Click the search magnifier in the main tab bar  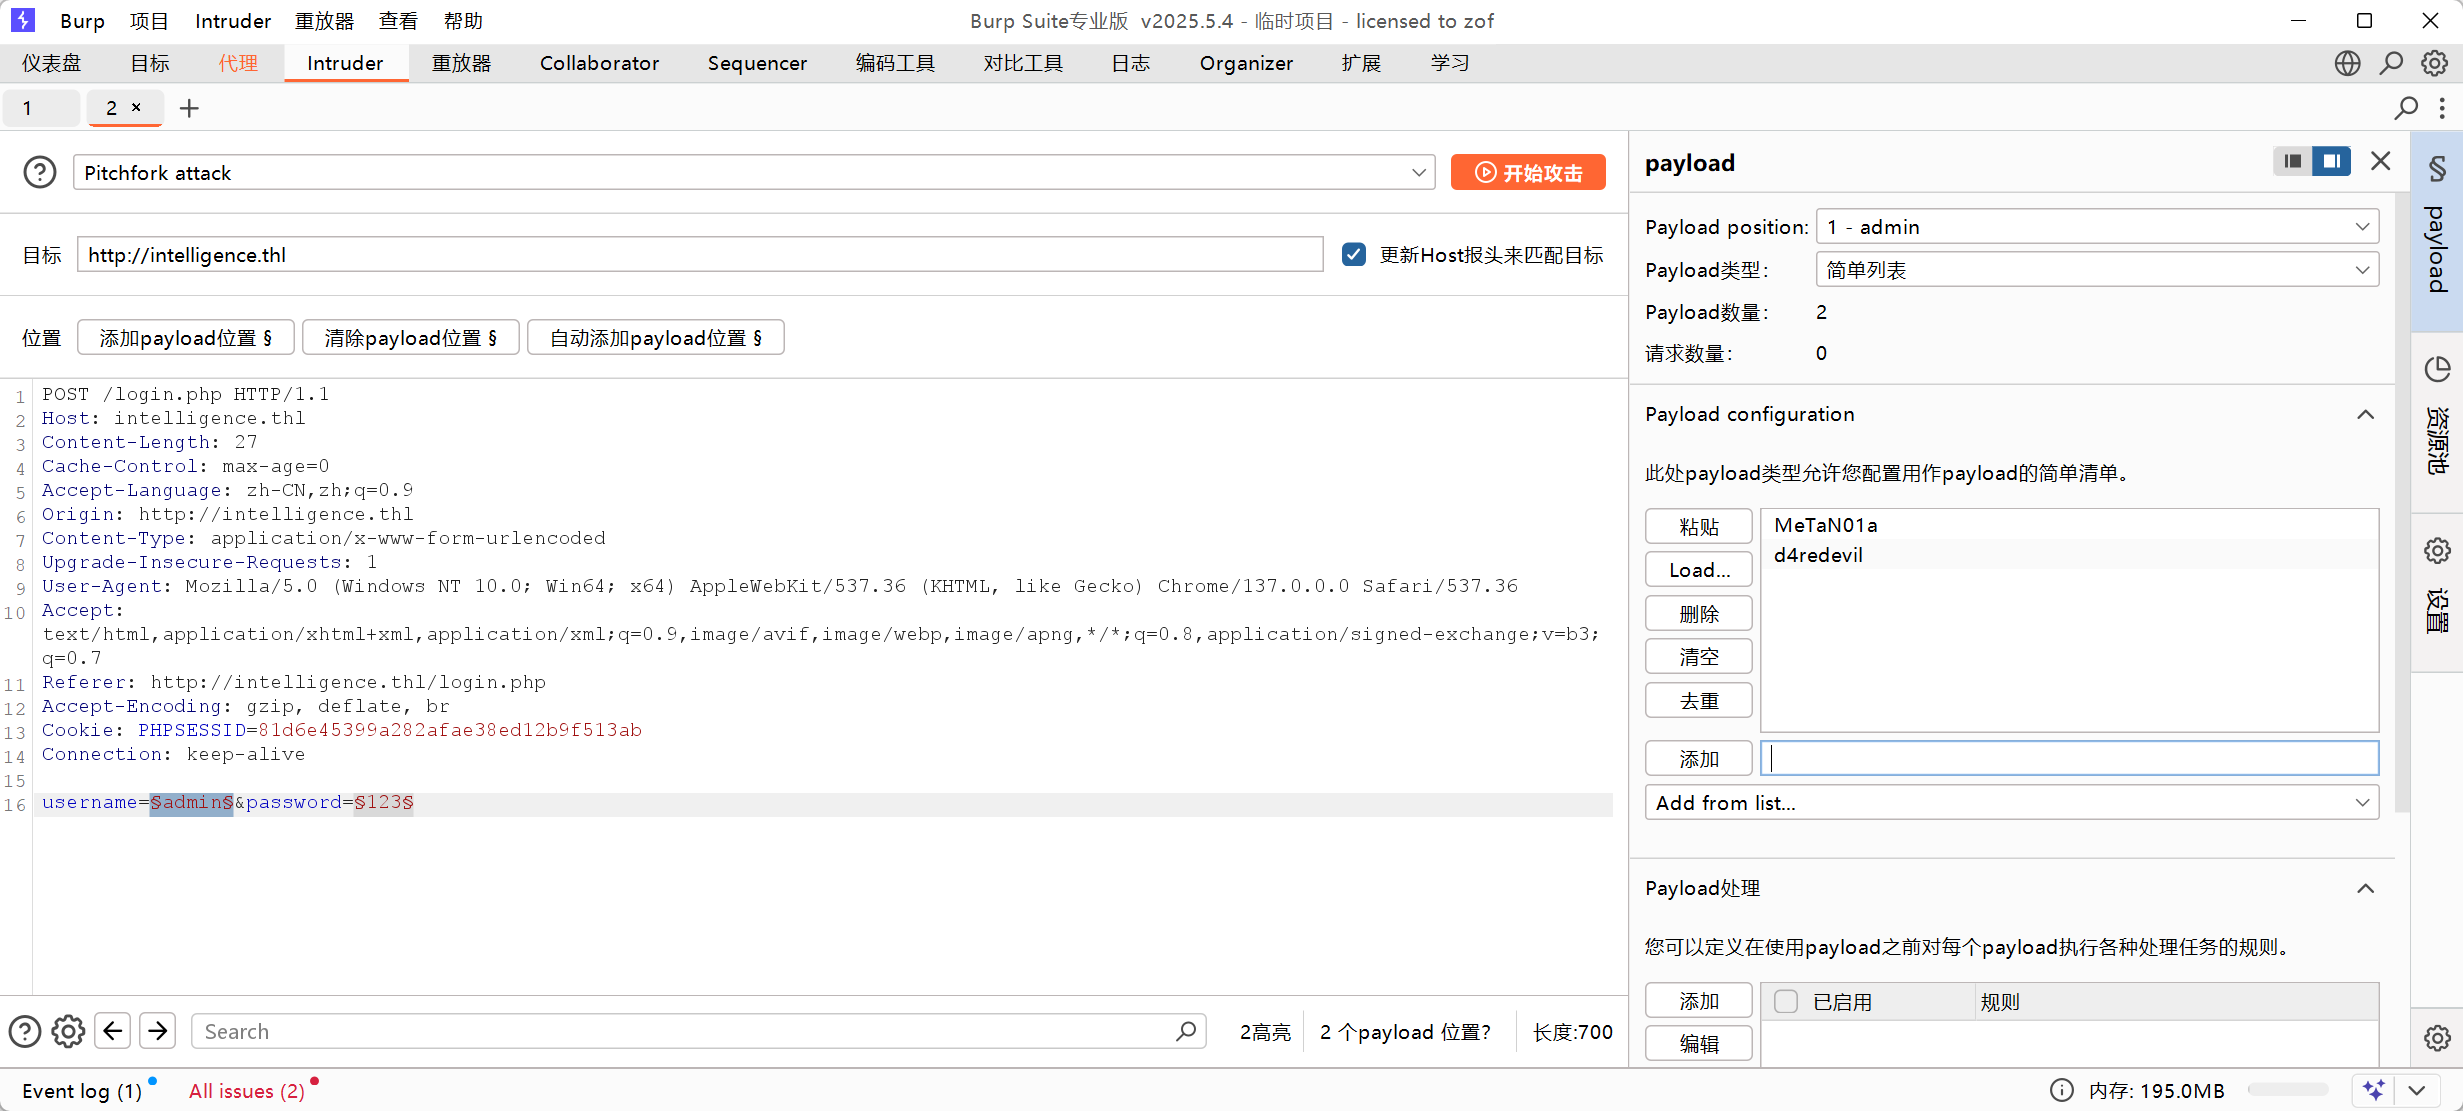2391,63
